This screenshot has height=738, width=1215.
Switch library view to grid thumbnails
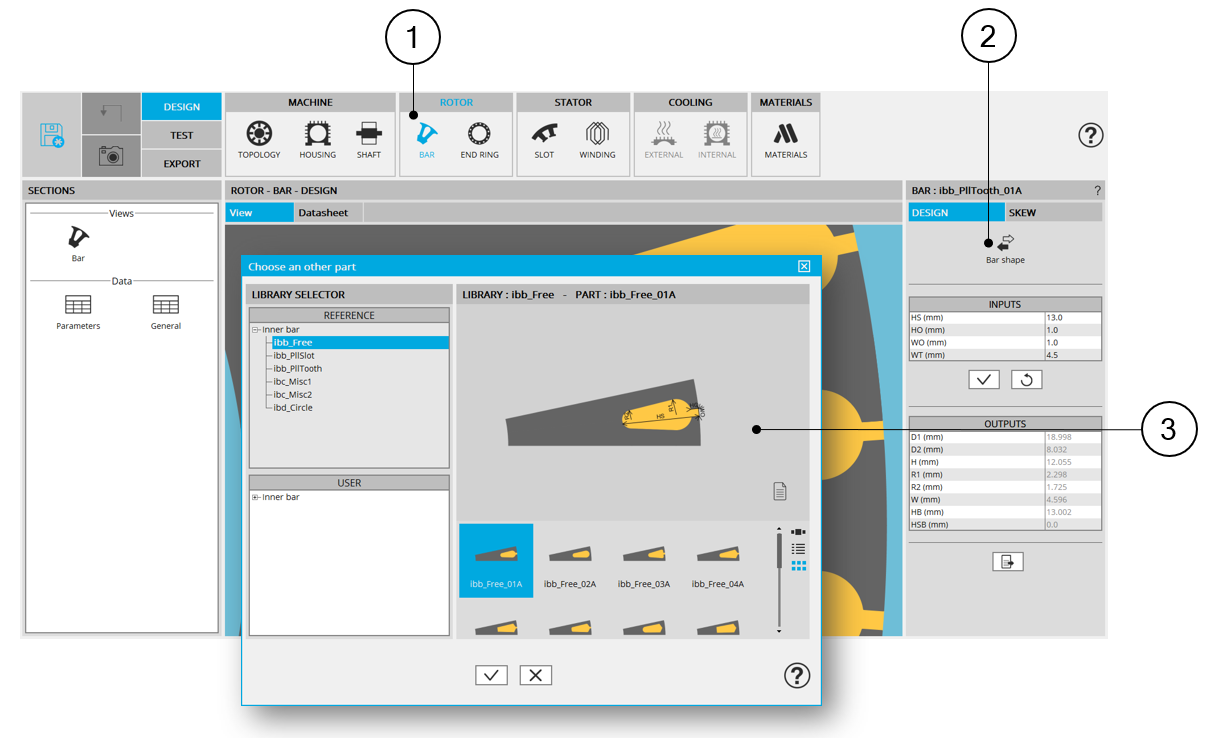click(798, 566)
